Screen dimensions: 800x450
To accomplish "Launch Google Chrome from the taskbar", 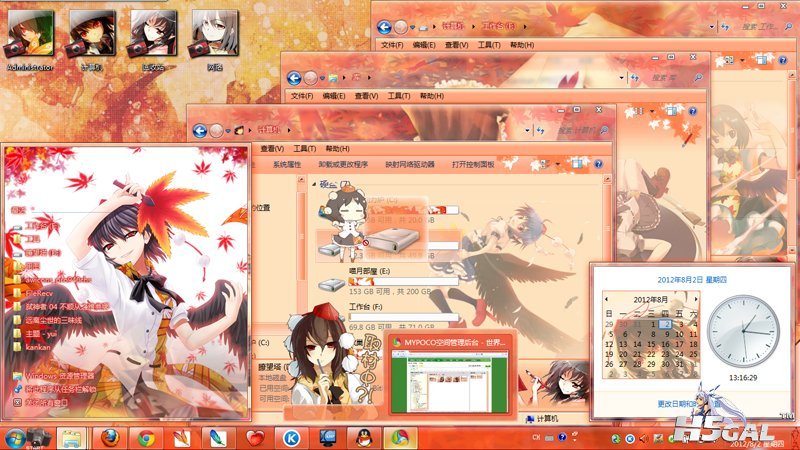I will 147,437.
